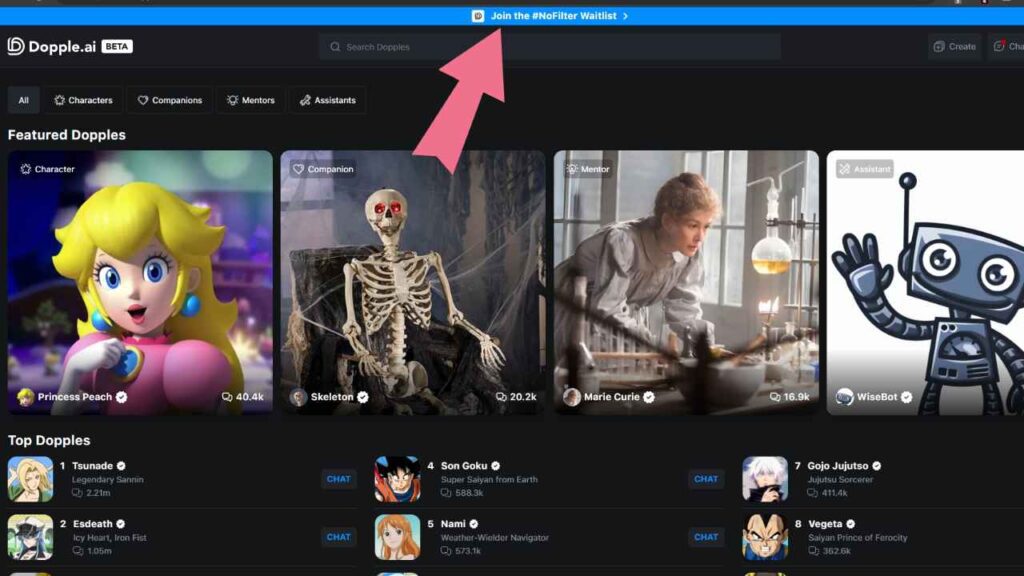Screen dimensions: 1024x576
Task: Chat with Son Goku using CHAT button
Action: pos(706,479)
